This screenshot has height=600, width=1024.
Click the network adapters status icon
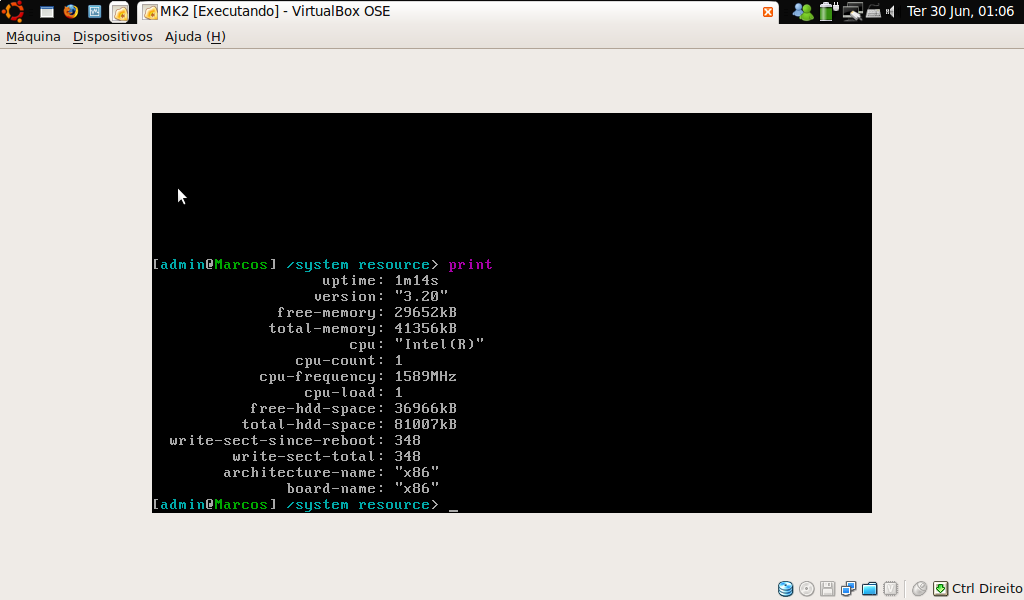pos(848,589)
